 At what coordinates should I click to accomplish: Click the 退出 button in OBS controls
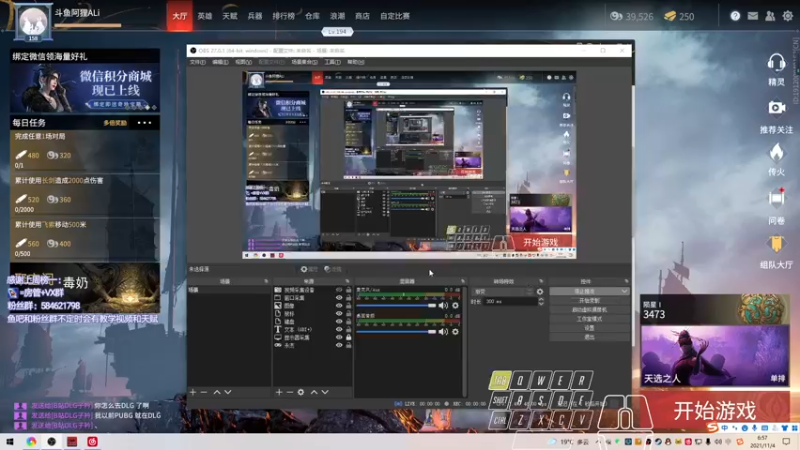(x=589, y=337)
